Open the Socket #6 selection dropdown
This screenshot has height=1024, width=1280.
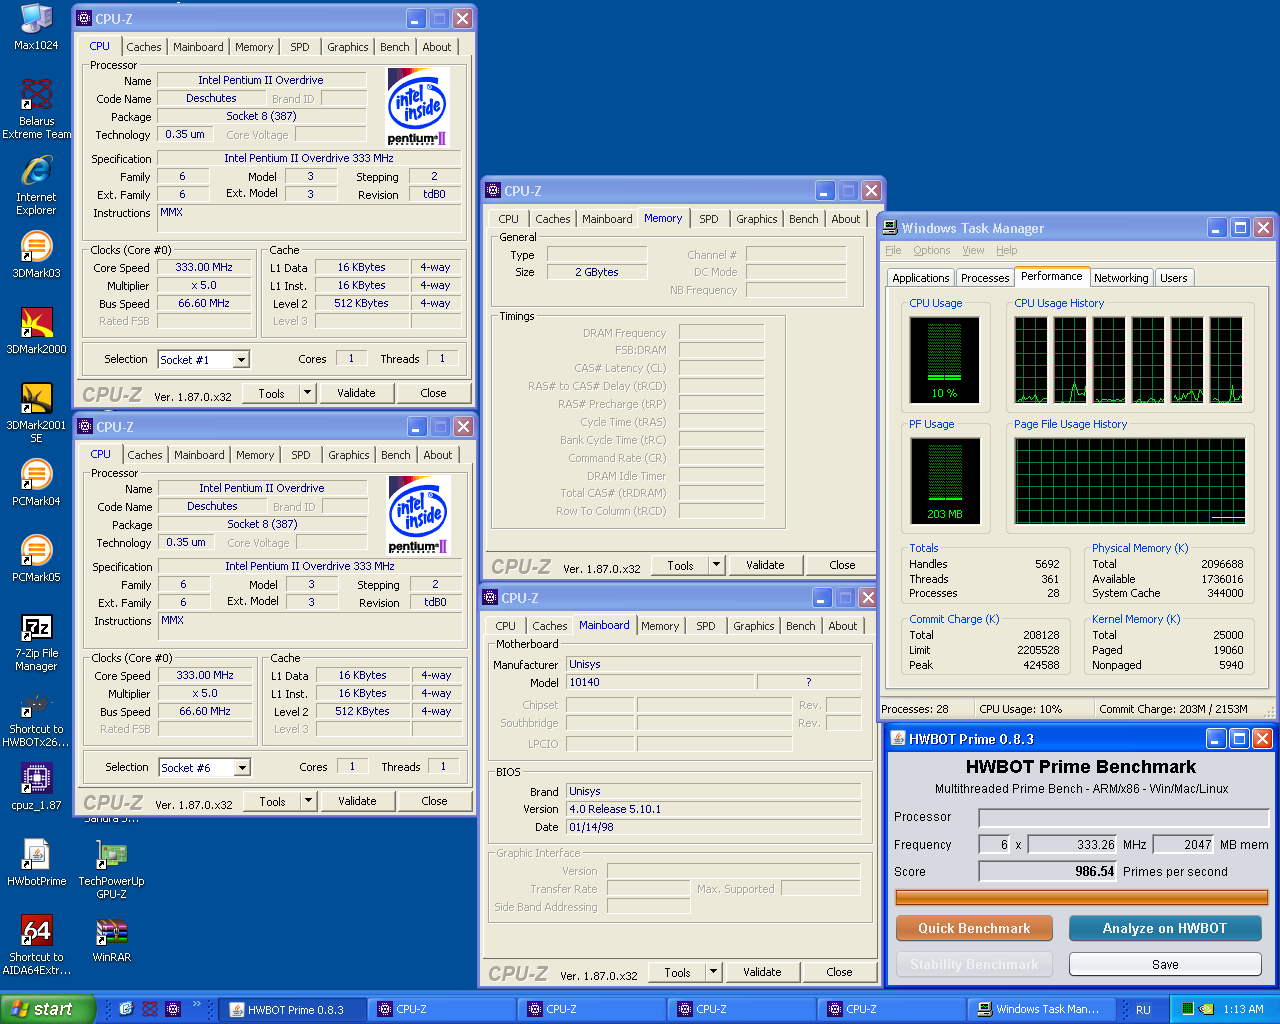(242, 768)
